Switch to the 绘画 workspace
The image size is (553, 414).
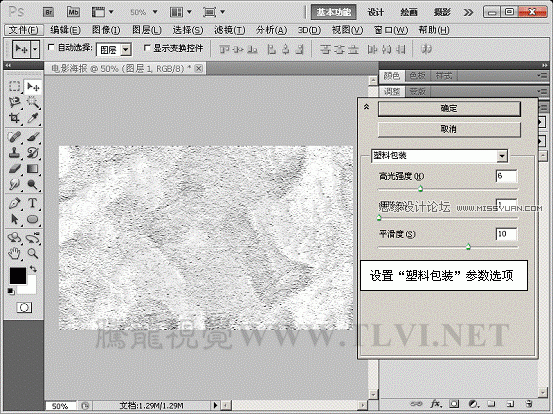coord(409,12)
